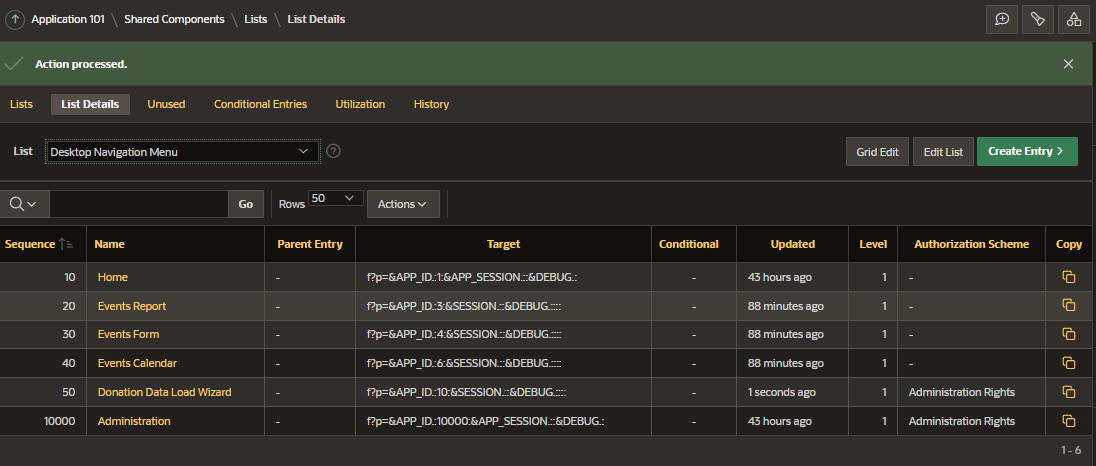
Task: Open the Administration entry link
Action: pyautogui.click(x=134, y=421)
